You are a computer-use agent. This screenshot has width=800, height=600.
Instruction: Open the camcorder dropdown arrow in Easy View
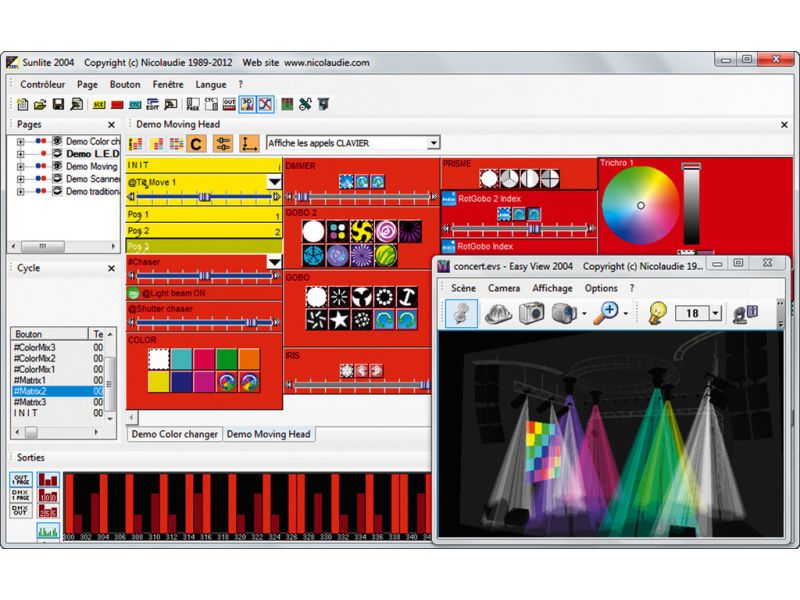[584, 314]
